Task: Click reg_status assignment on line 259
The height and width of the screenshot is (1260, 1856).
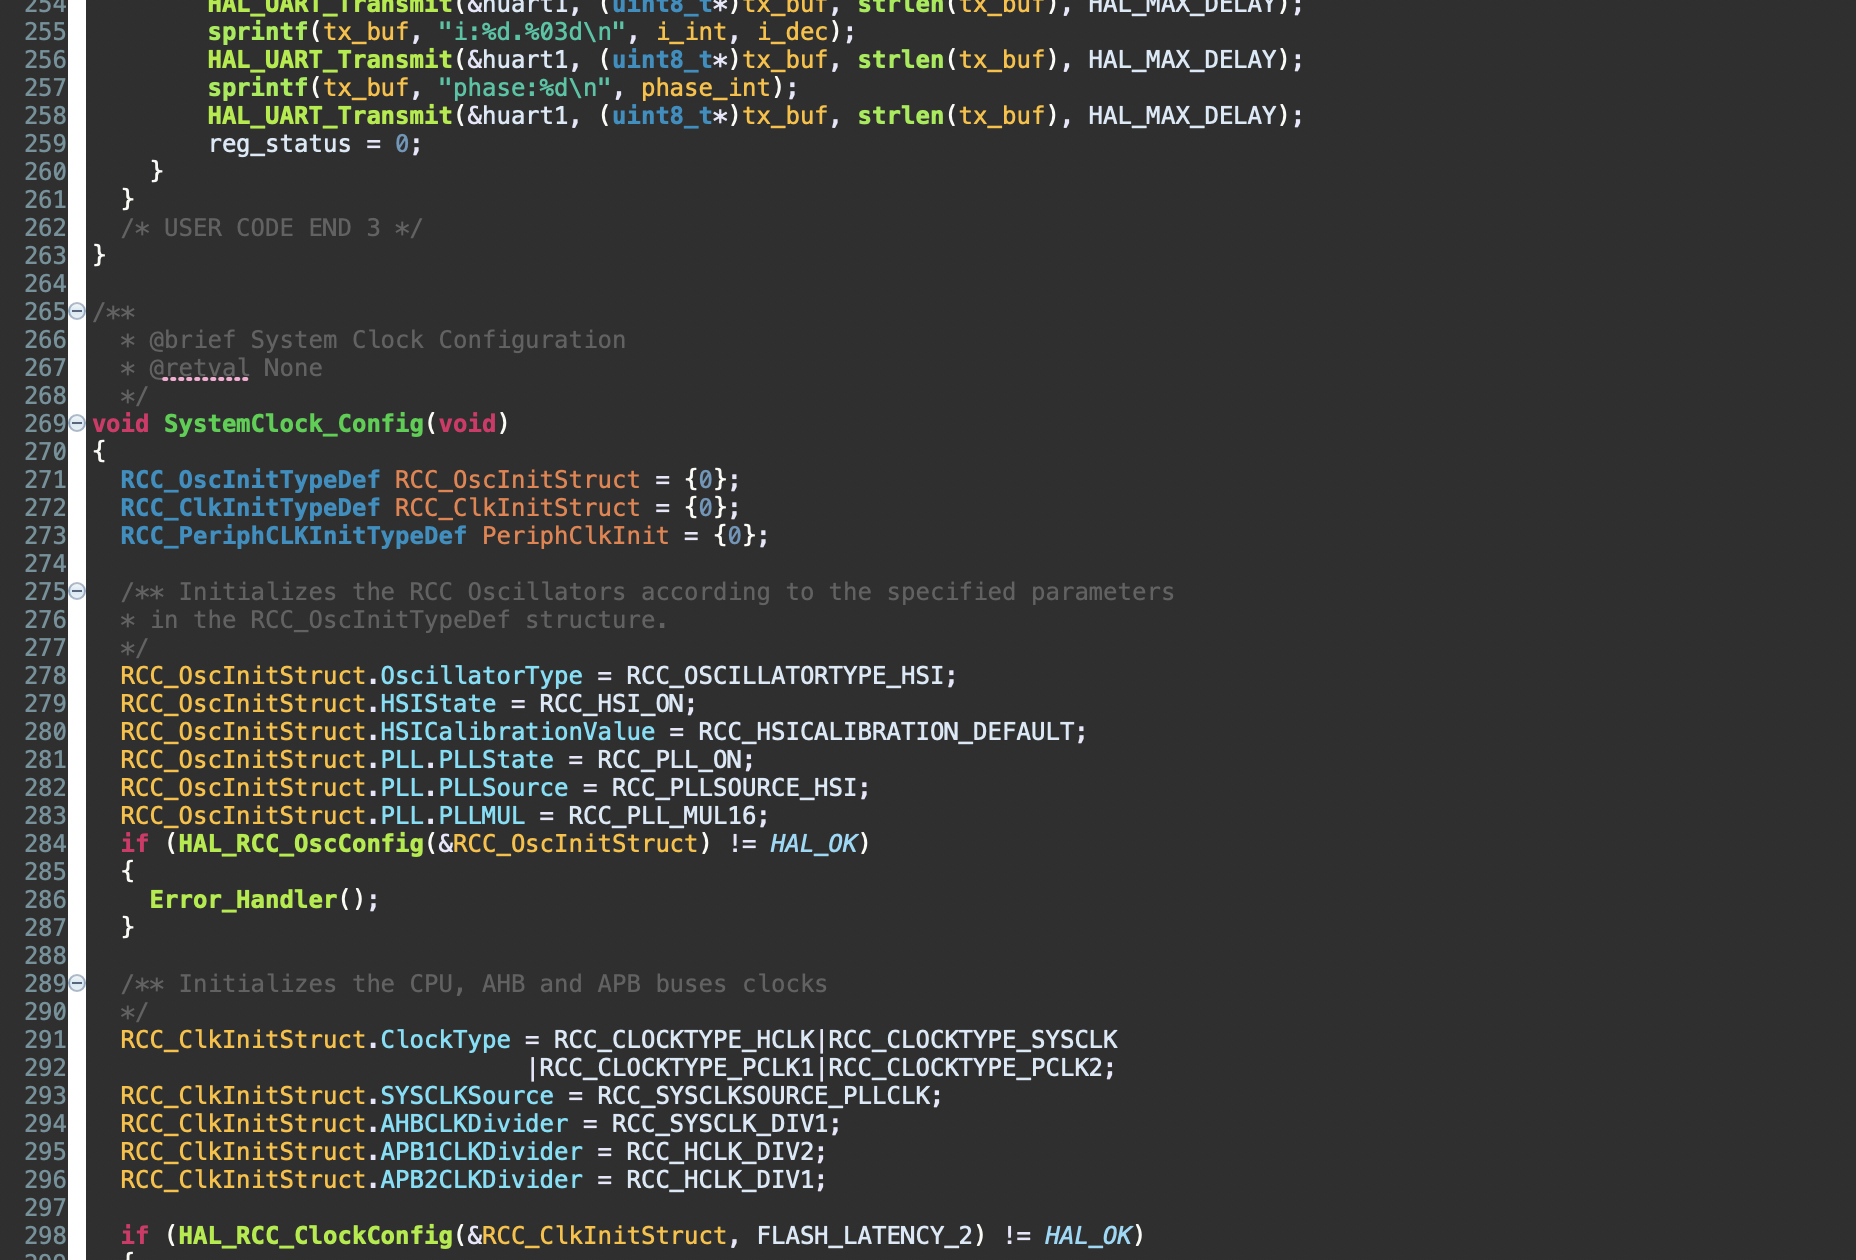Action: tap(315, 144)
